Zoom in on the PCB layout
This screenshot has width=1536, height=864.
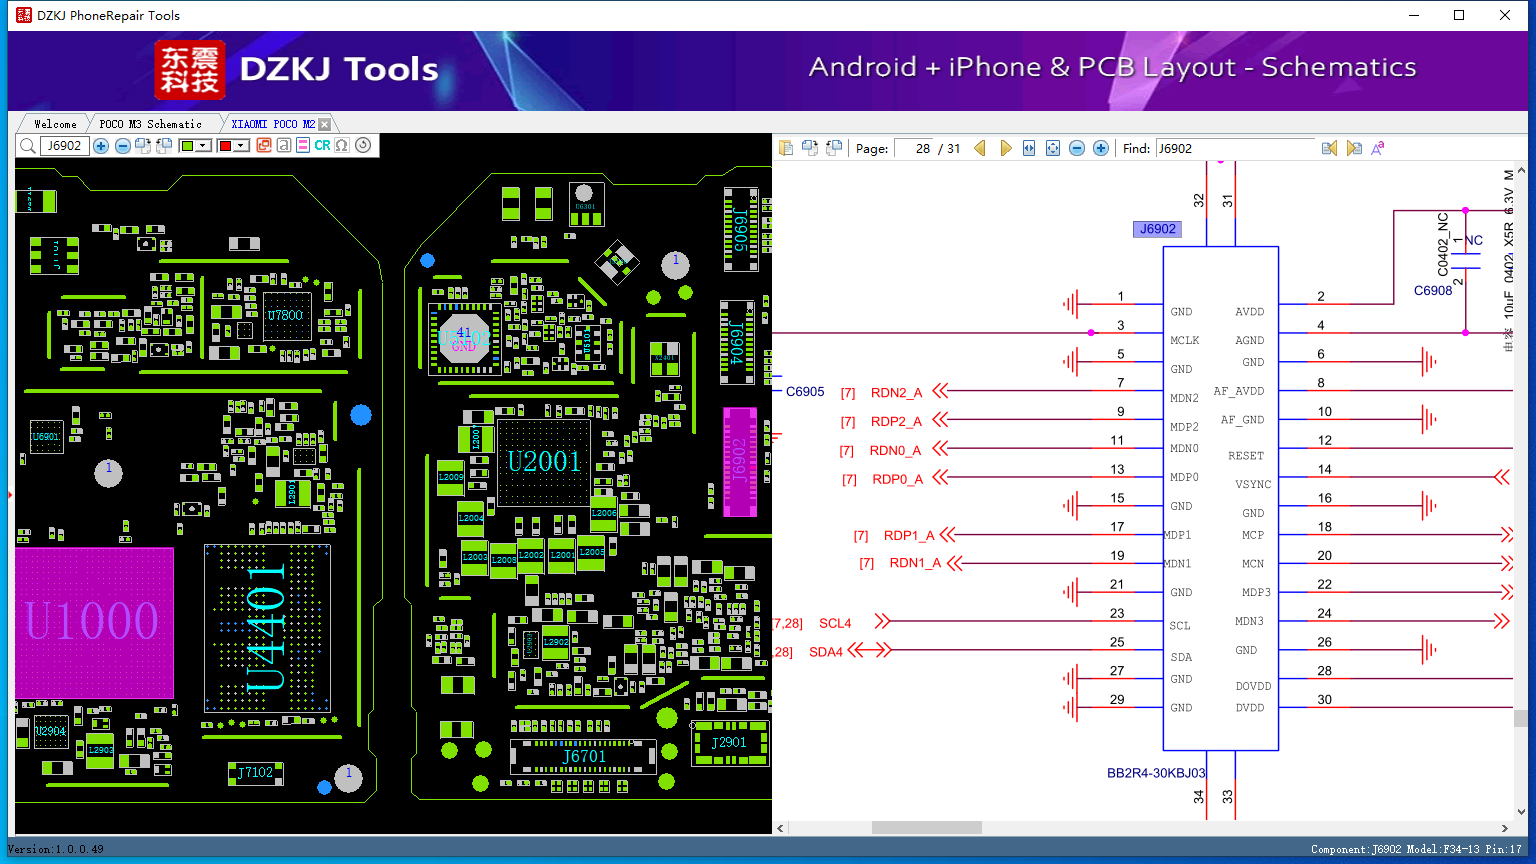101,146
